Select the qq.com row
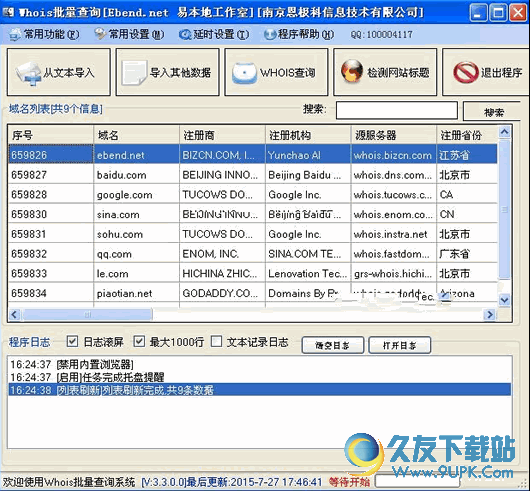Screen dimensions: 530x491 (253, 253)
